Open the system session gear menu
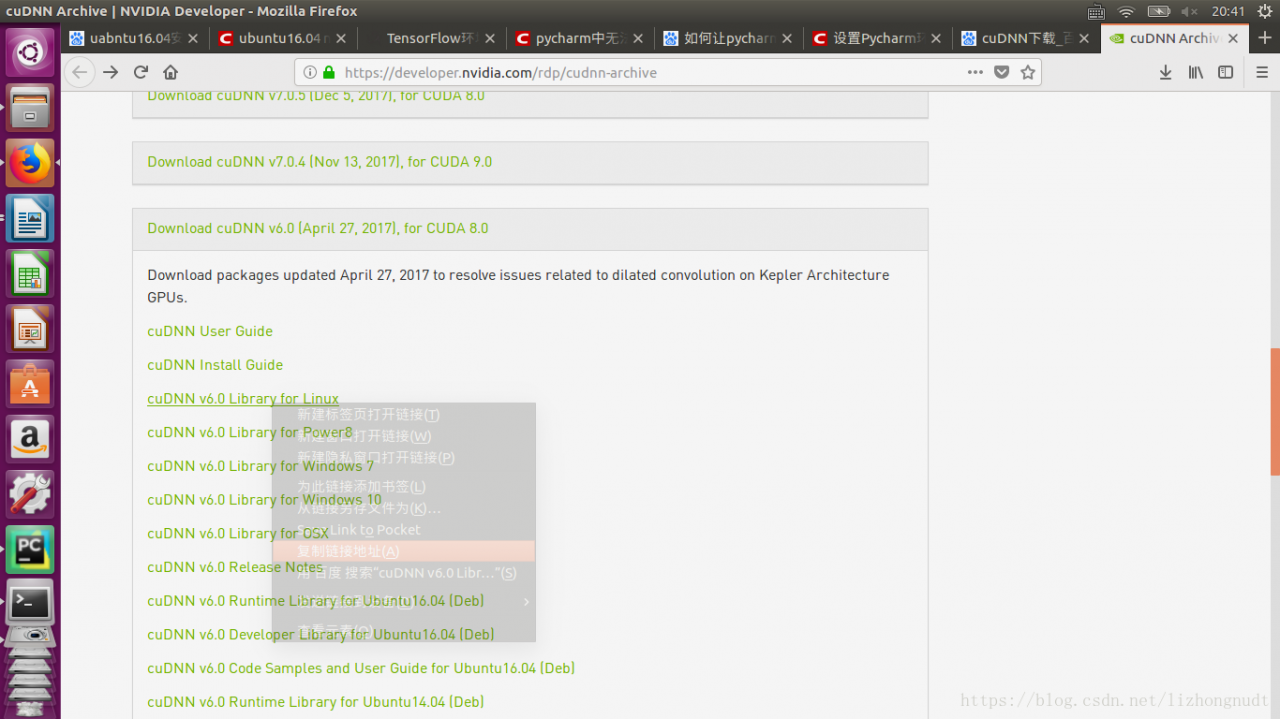1280x719 pixels. (1263, 12)
